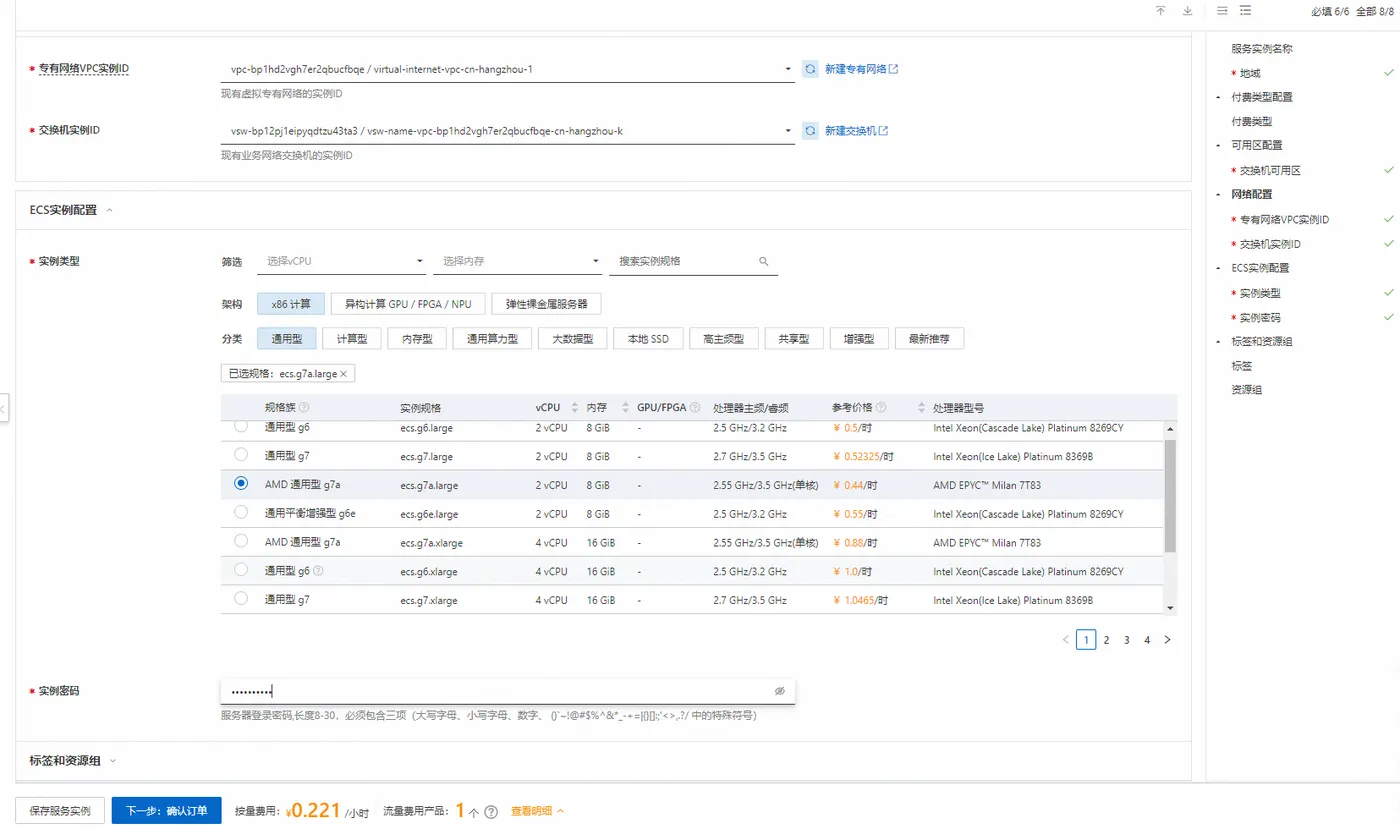Choose 最新推荐 category
1400x829 pixels.
(x=930, y=339)
